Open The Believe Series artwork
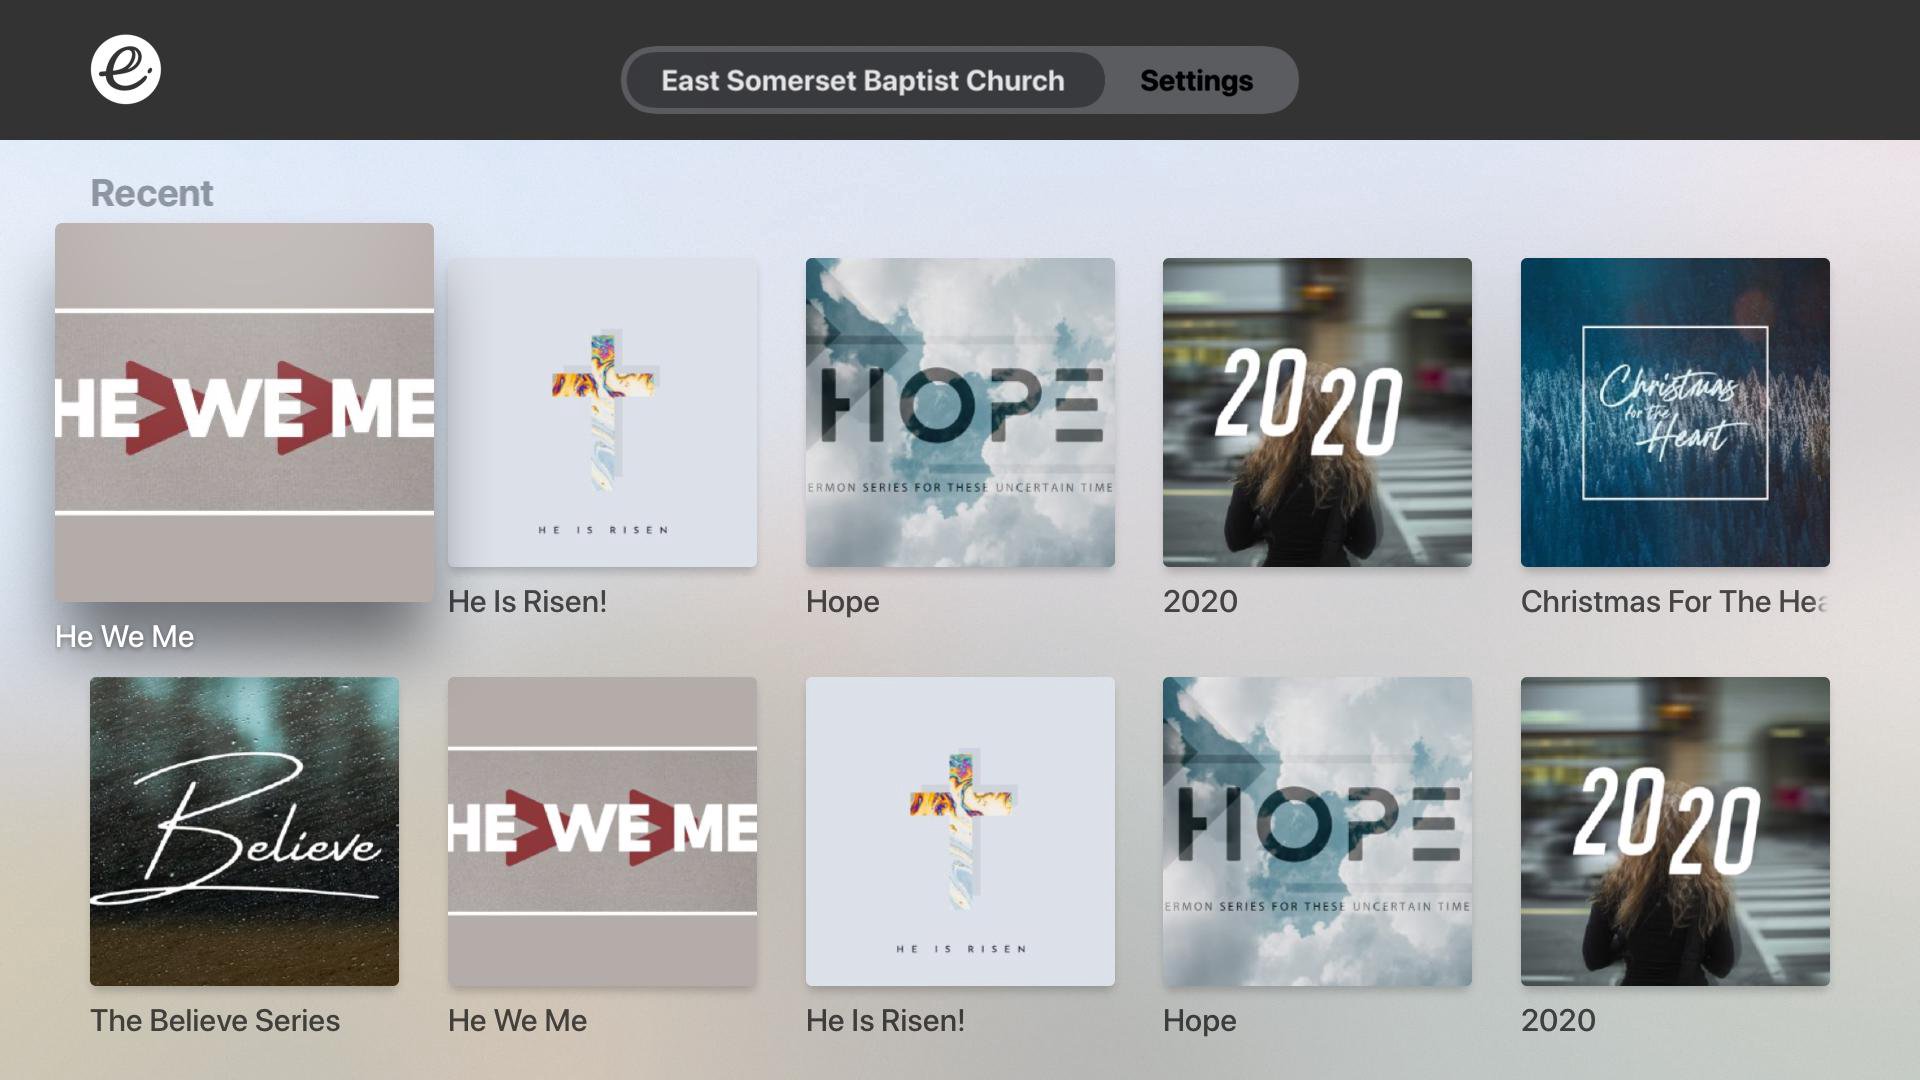1920x1080 pixels. click(244, 831)
